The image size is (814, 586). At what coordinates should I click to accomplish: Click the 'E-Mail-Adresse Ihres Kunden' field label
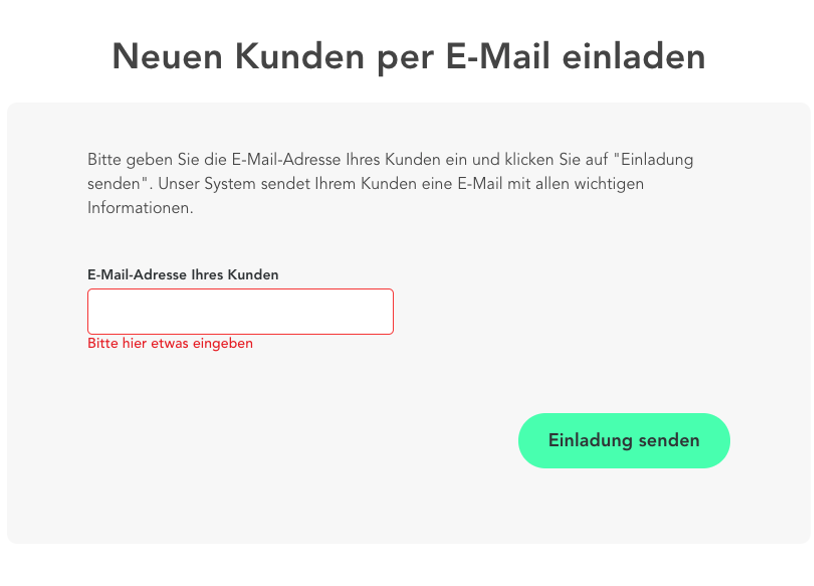coord(183,274)
